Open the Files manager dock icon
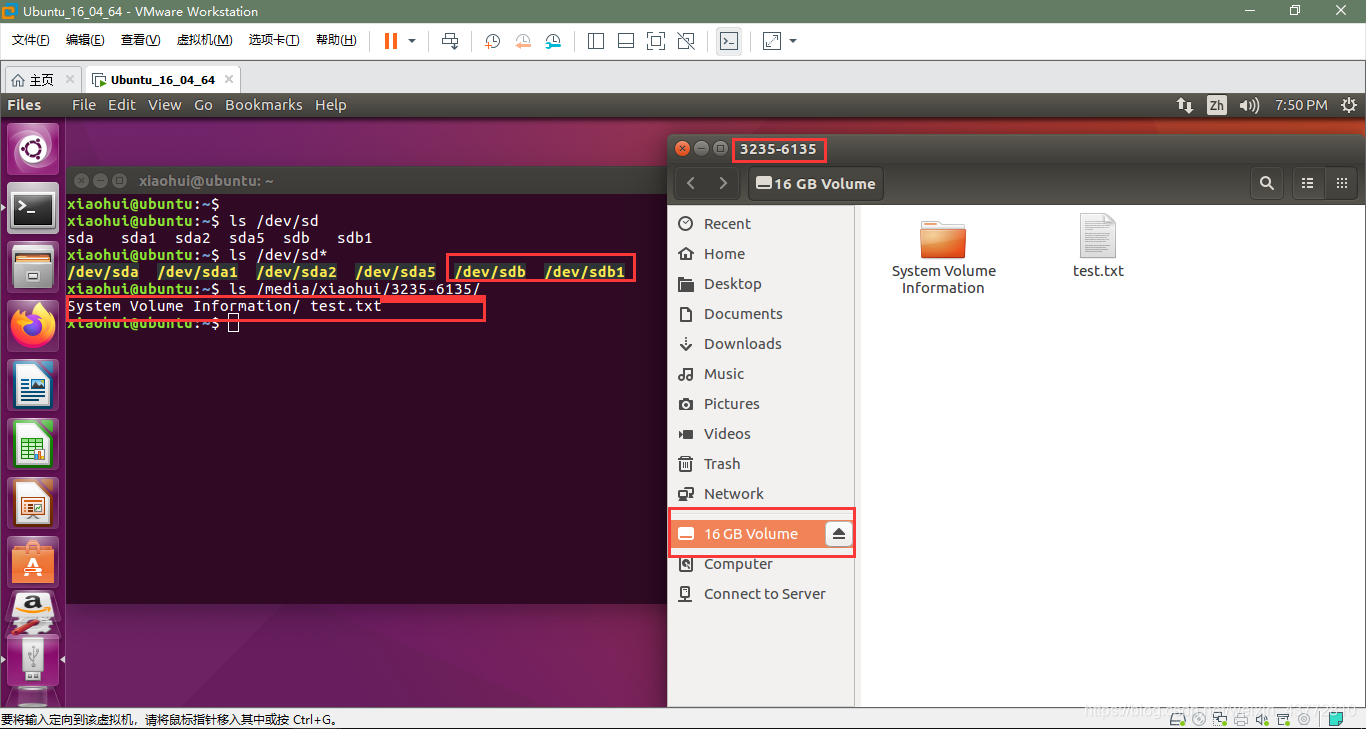This screenshot has width=1366, height=729. click(x=34, y=268)
